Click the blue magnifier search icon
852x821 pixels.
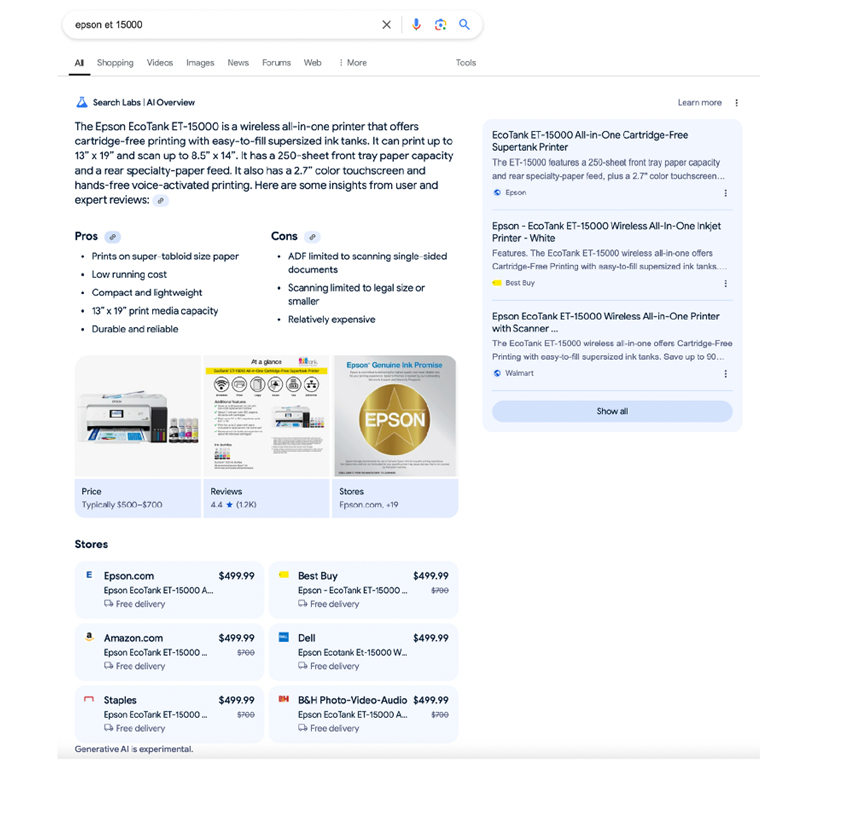[x=464, y=25]
